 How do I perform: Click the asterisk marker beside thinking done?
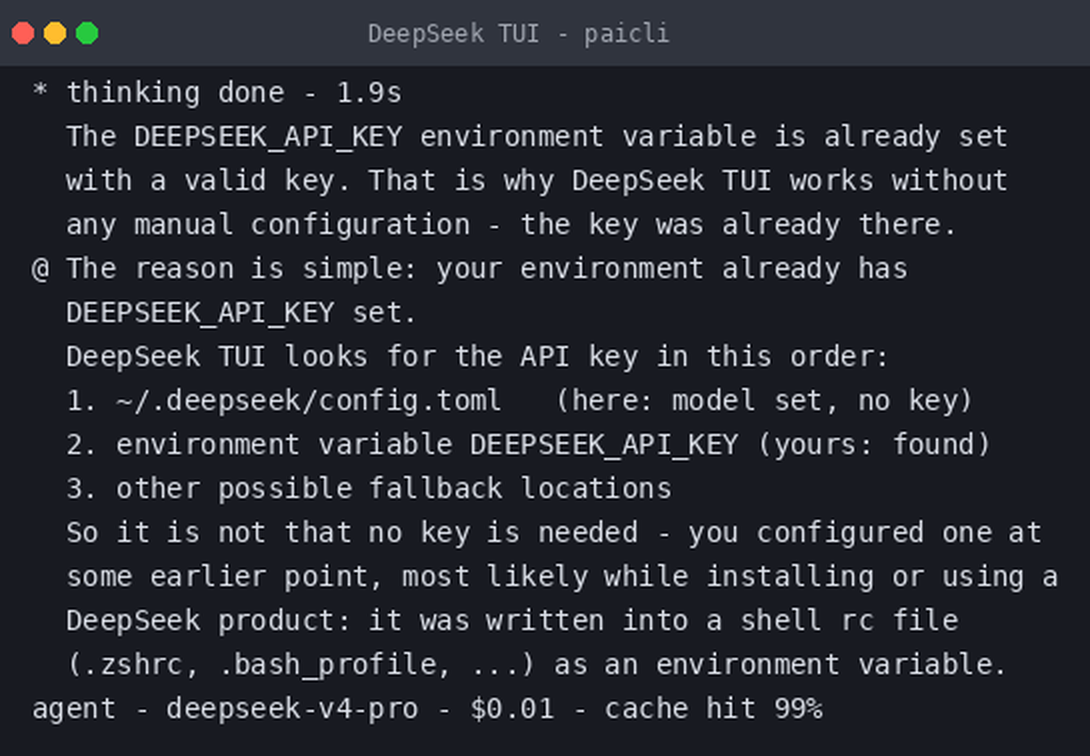click(40, 90)
